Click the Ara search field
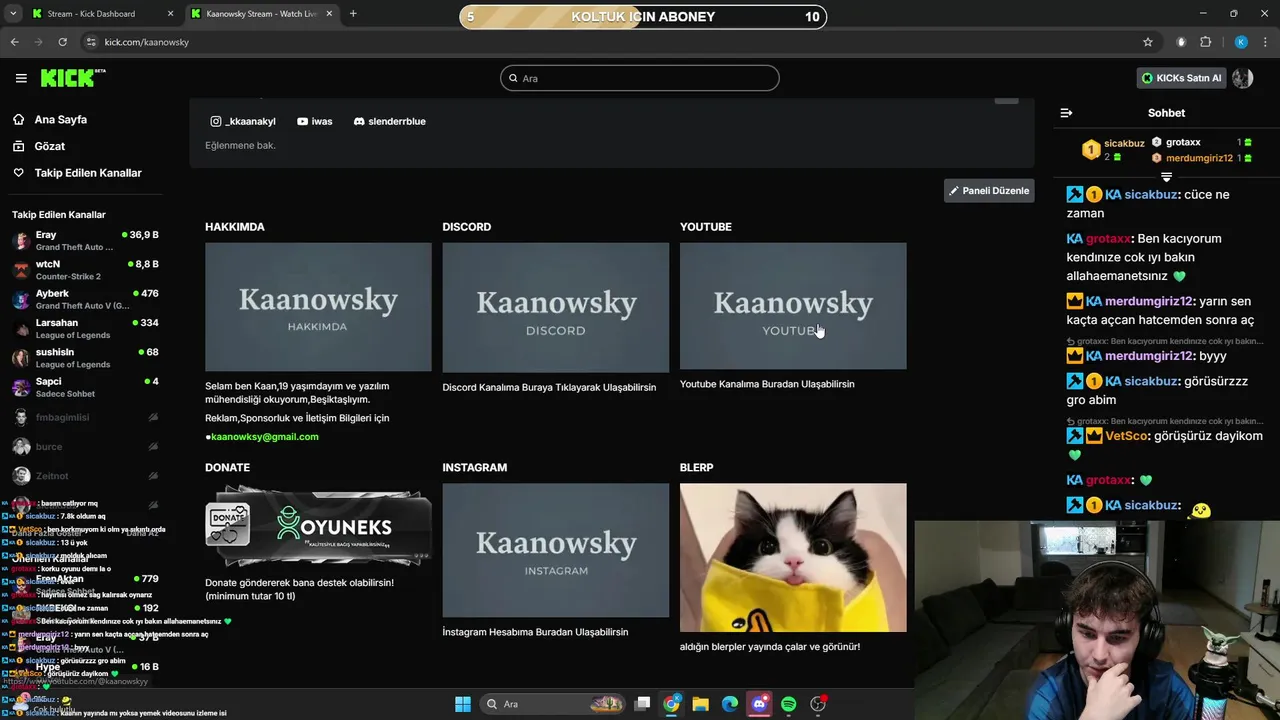This screenshot has width=1280, height=720. pyautogui.click(x=640, y=78)
